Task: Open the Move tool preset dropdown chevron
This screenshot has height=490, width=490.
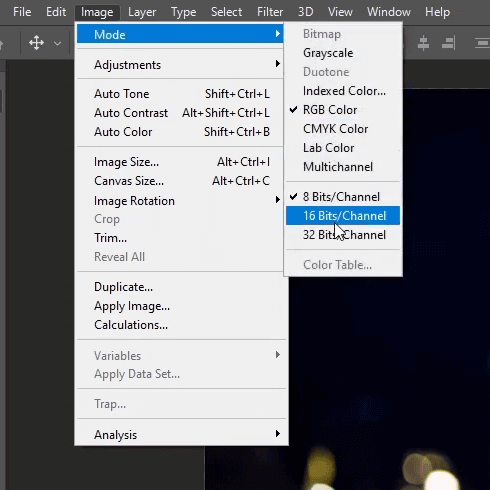Action: 57,43
